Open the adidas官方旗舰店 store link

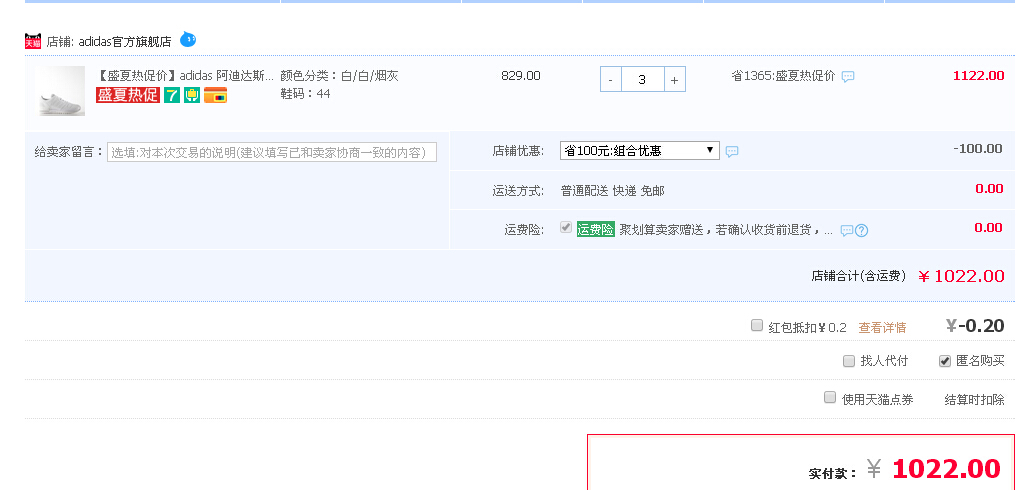pyautogui.click(x=125, y=42)
